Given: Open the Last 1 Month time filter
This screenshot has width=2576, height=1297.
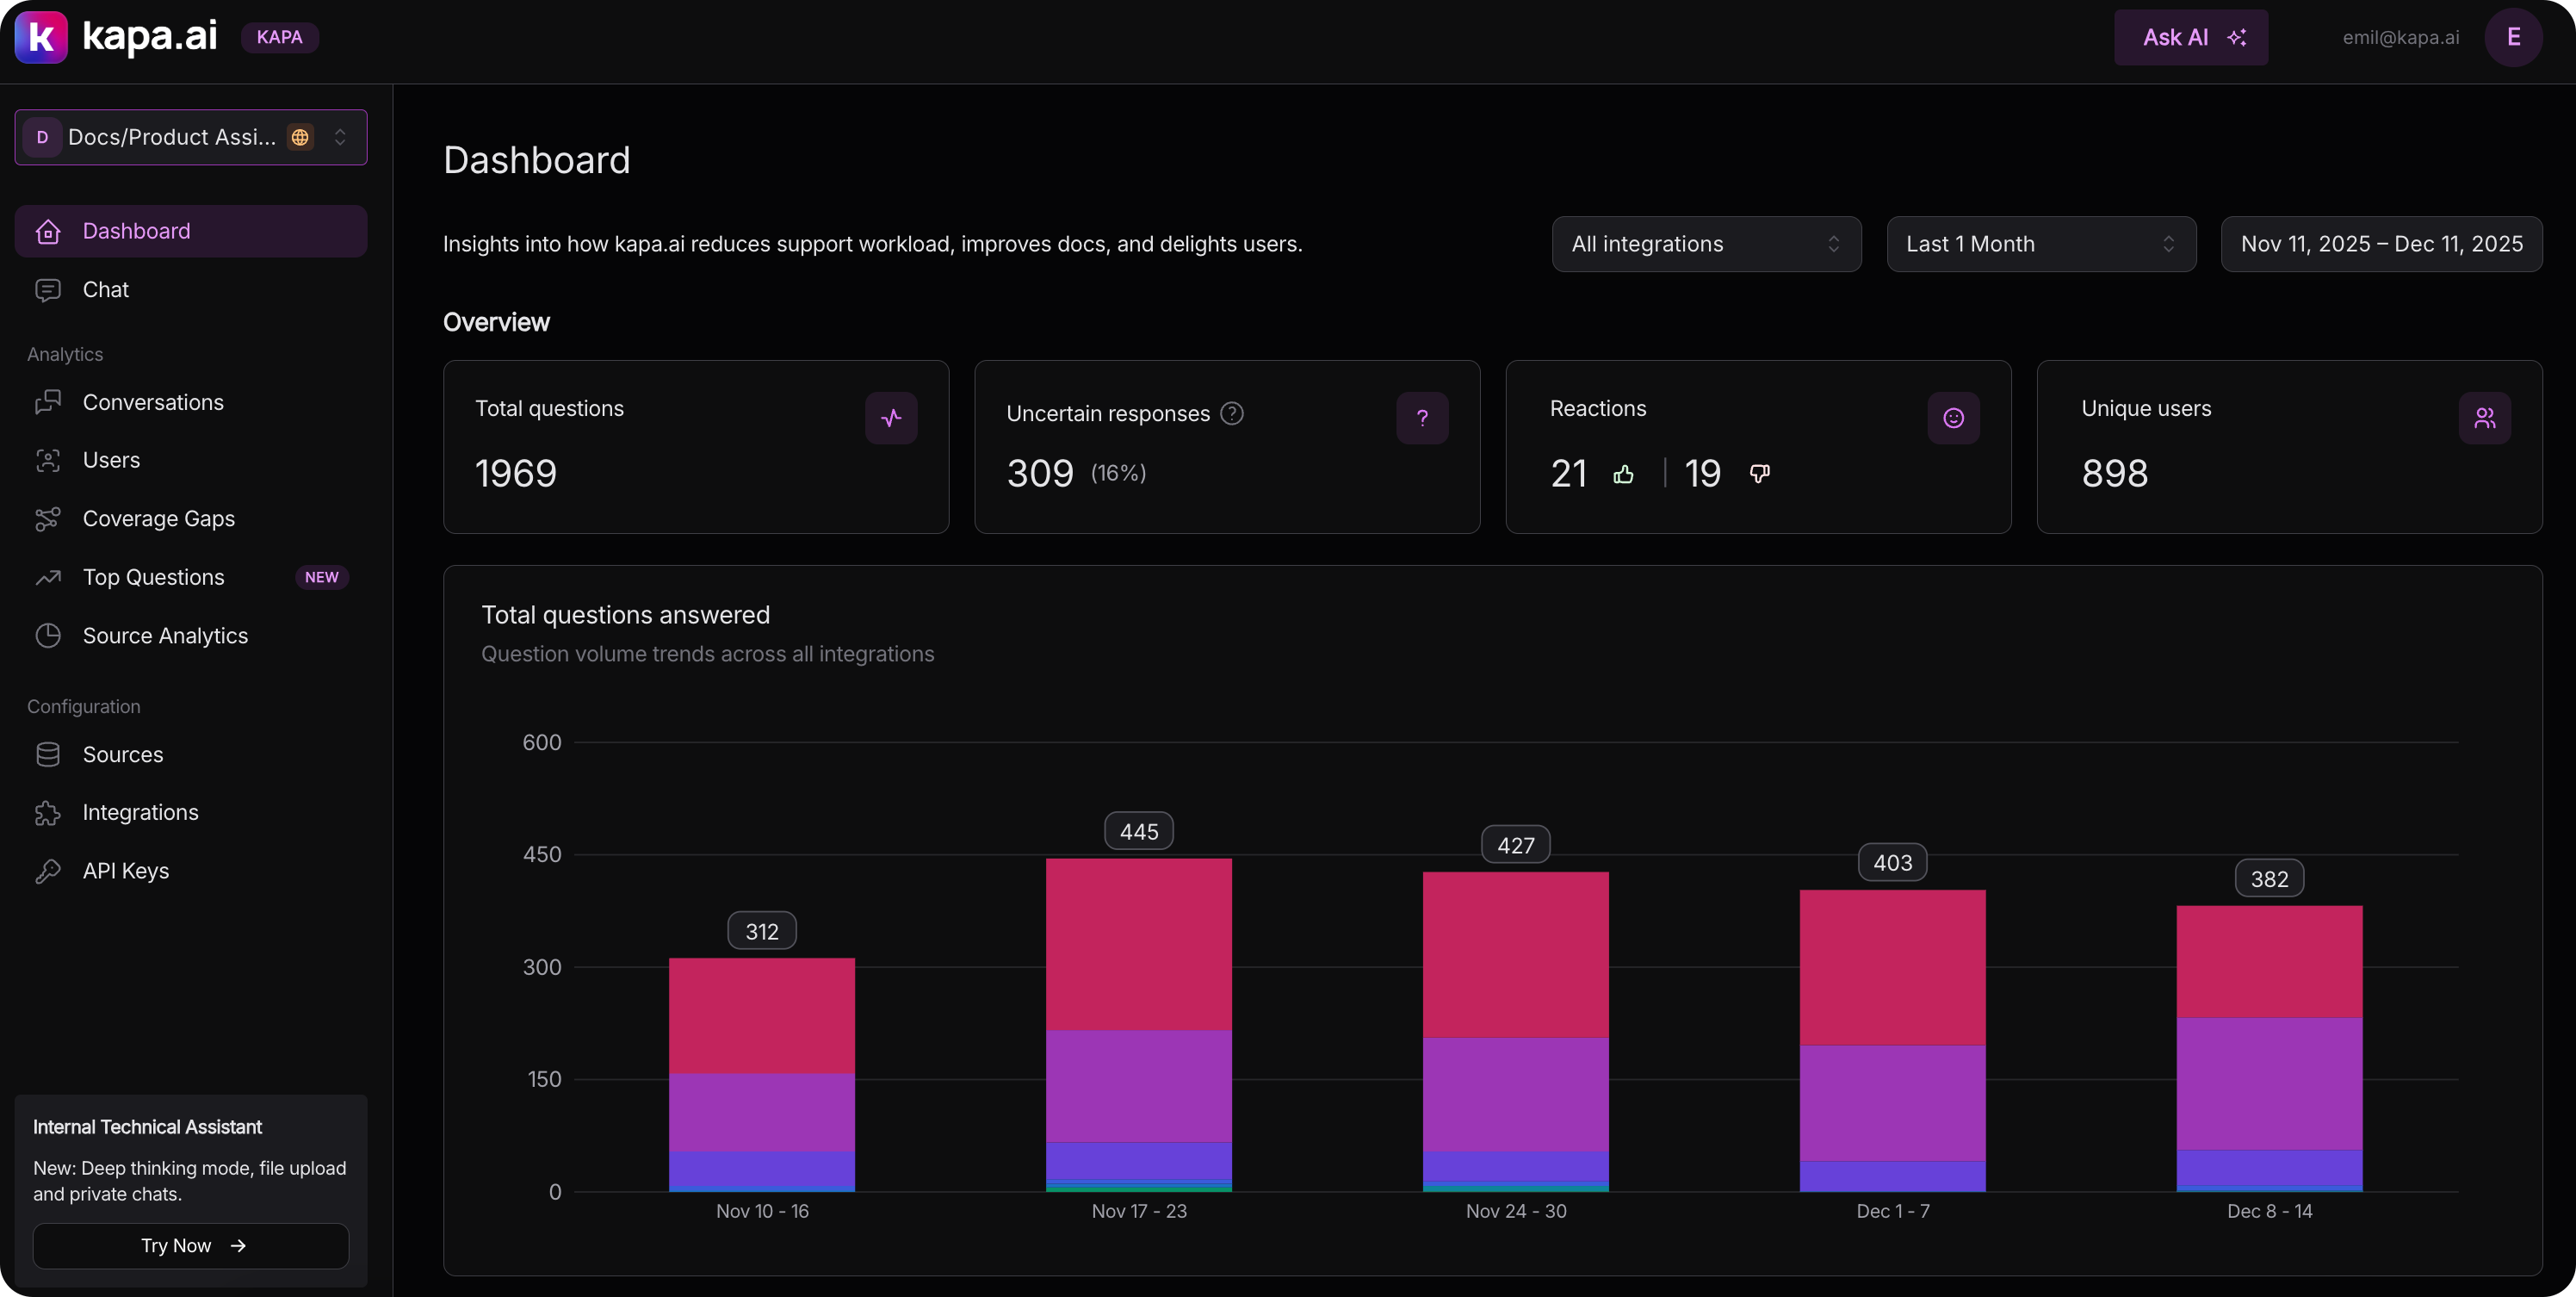Looking at the screenshot, I should pyautogui.click(x=2040, y=243).
